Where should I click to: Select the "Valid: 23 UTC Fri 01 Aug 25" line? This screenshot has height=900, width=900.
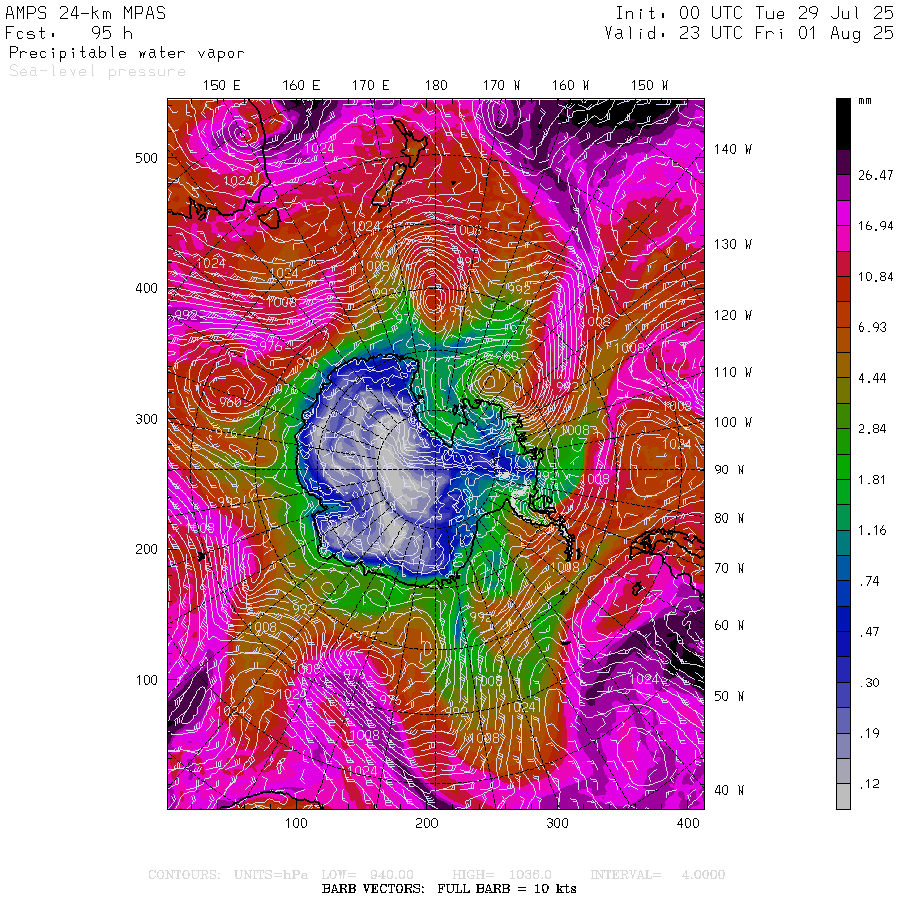click(749, 33)
